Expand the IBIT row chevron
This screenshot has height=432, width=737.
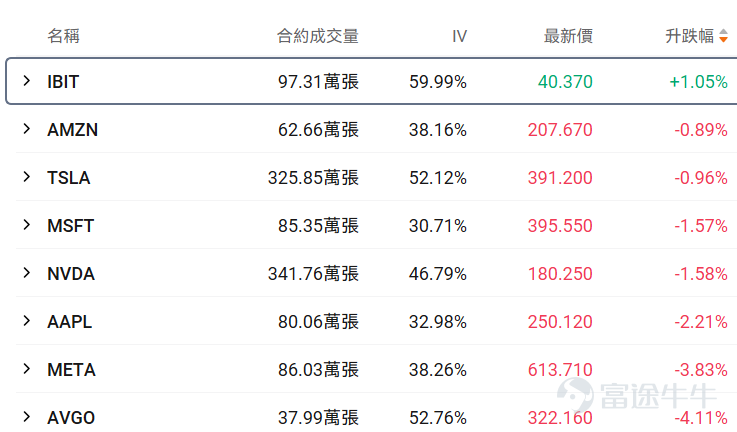pyautogui.click(x=27, y=81)
